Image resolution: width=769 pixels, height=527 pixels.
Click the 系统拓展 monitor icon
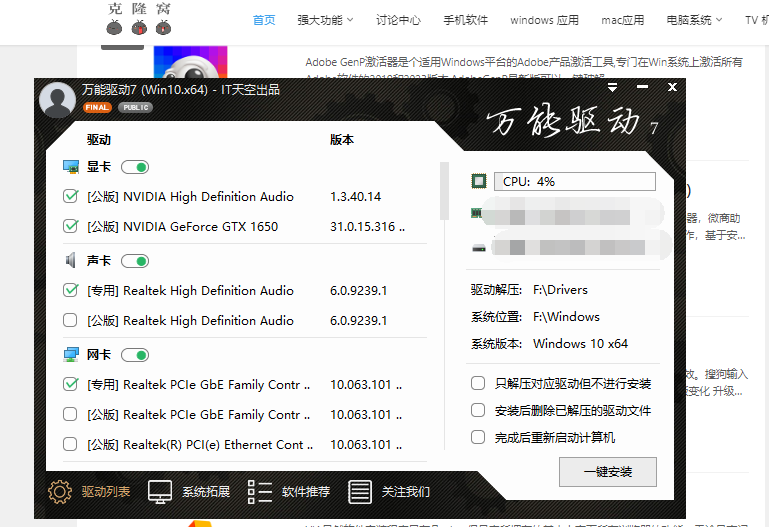point(160,492)
